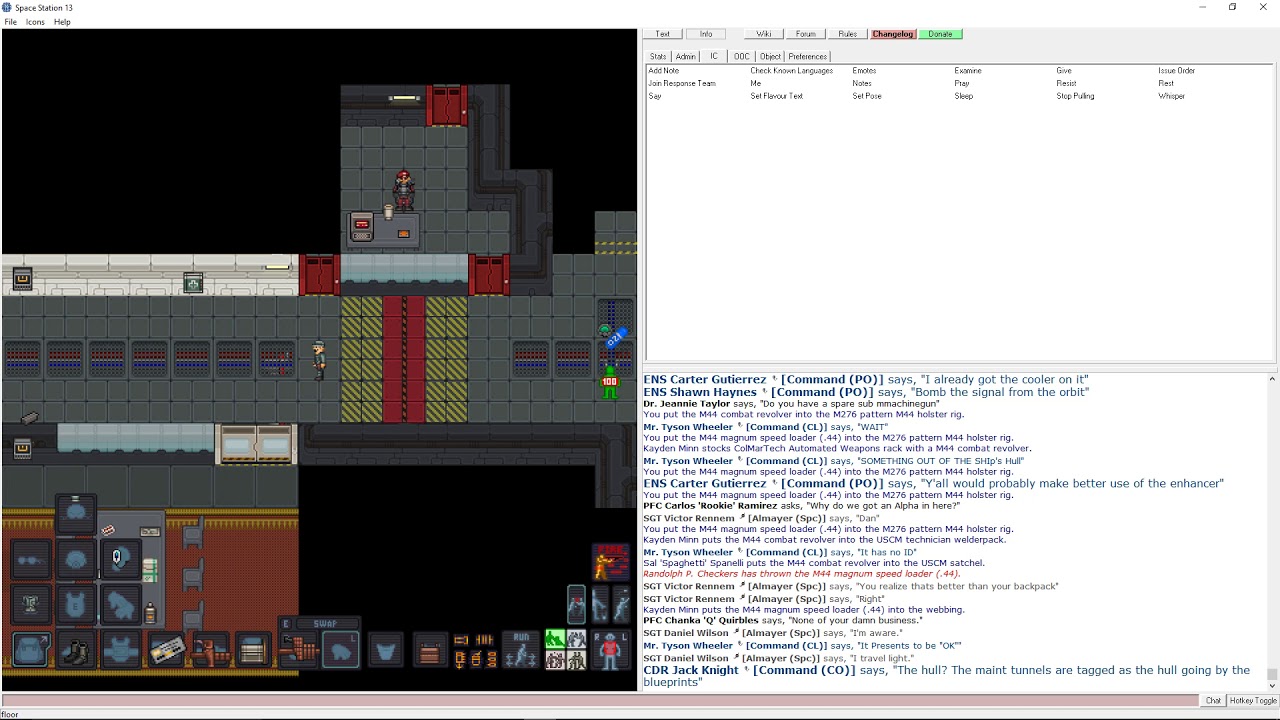Click the Text button
1280x720 pixels.
coord(662,34)
